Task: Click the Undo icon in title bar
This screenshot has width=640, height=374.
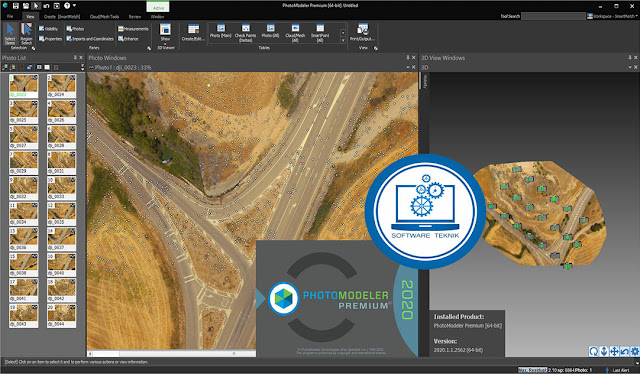Action: pos(46,6)
